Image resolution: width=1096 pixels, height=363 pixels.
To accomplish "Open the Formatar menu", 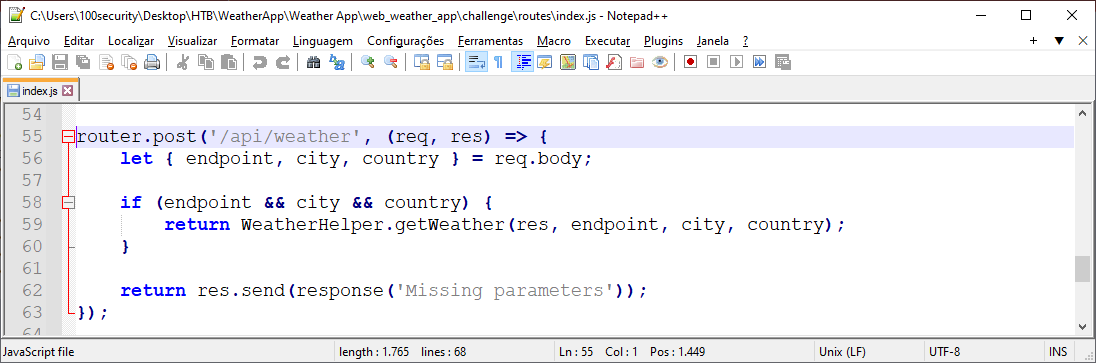I will click(254, 41).
